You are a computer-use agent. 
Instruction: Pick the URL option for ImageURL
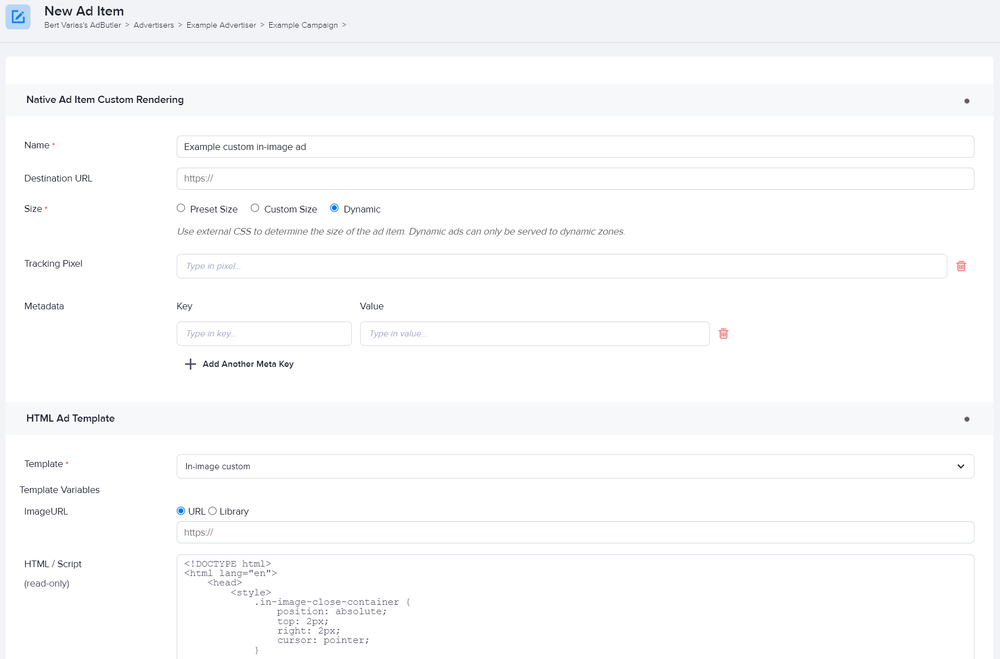[x=181, y=511]
